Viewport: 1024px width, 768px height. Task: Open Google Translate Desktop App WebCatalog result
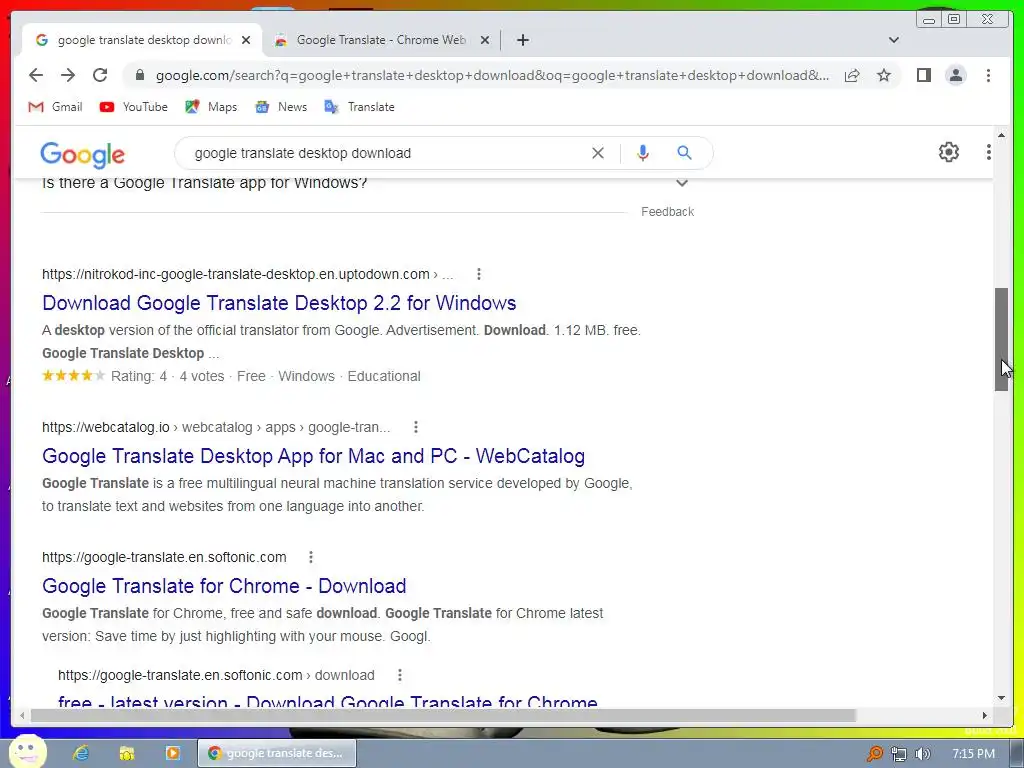[x=313, y=456]
